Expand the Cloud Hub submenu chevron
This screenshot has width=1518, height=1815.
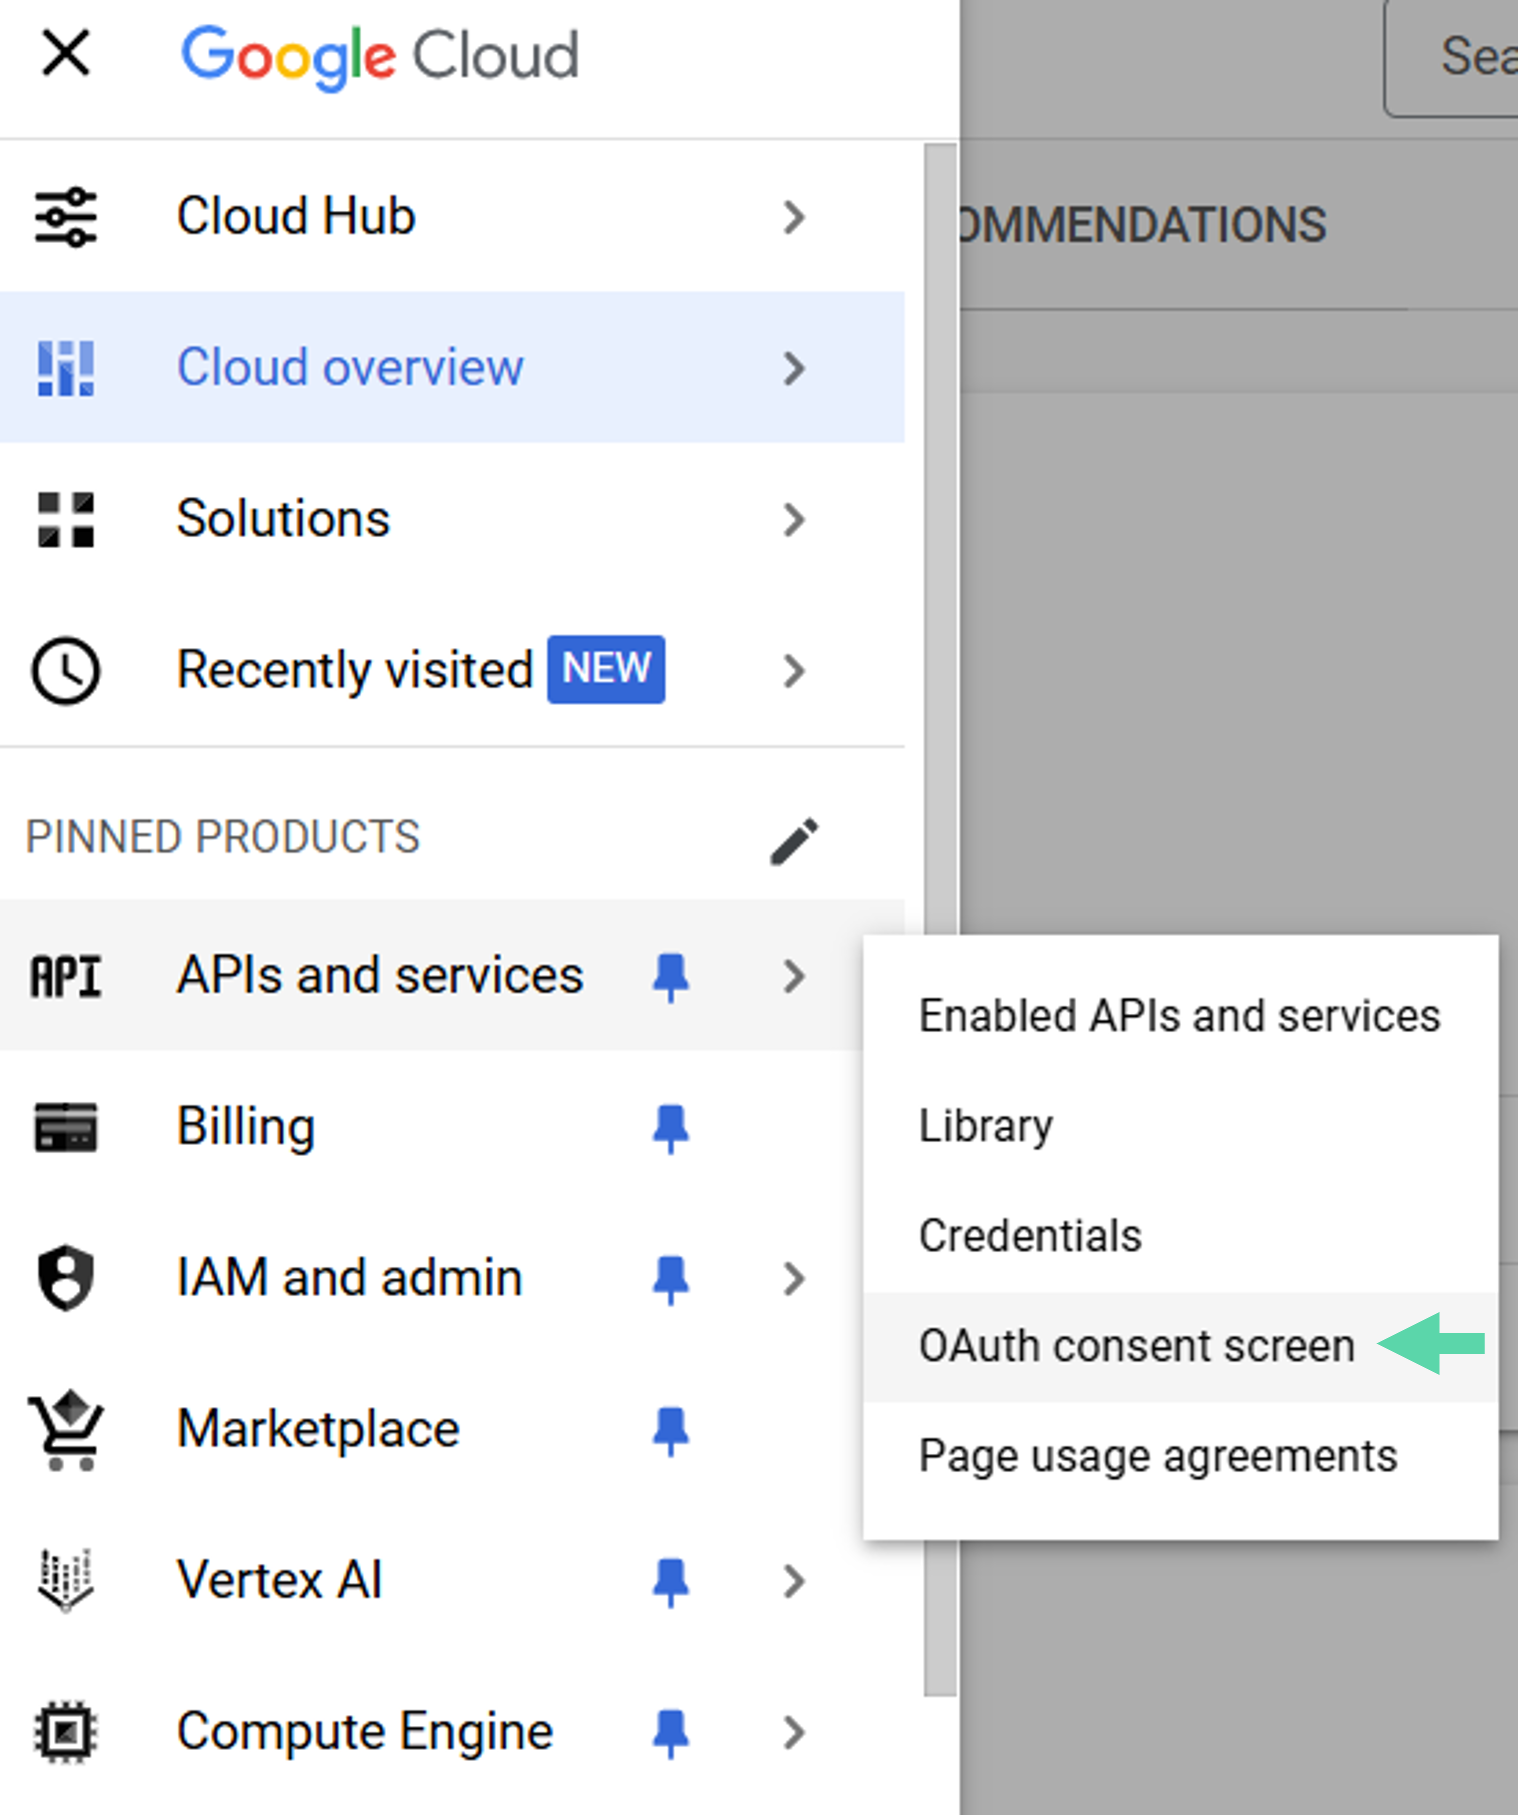[x=794, y=217]
